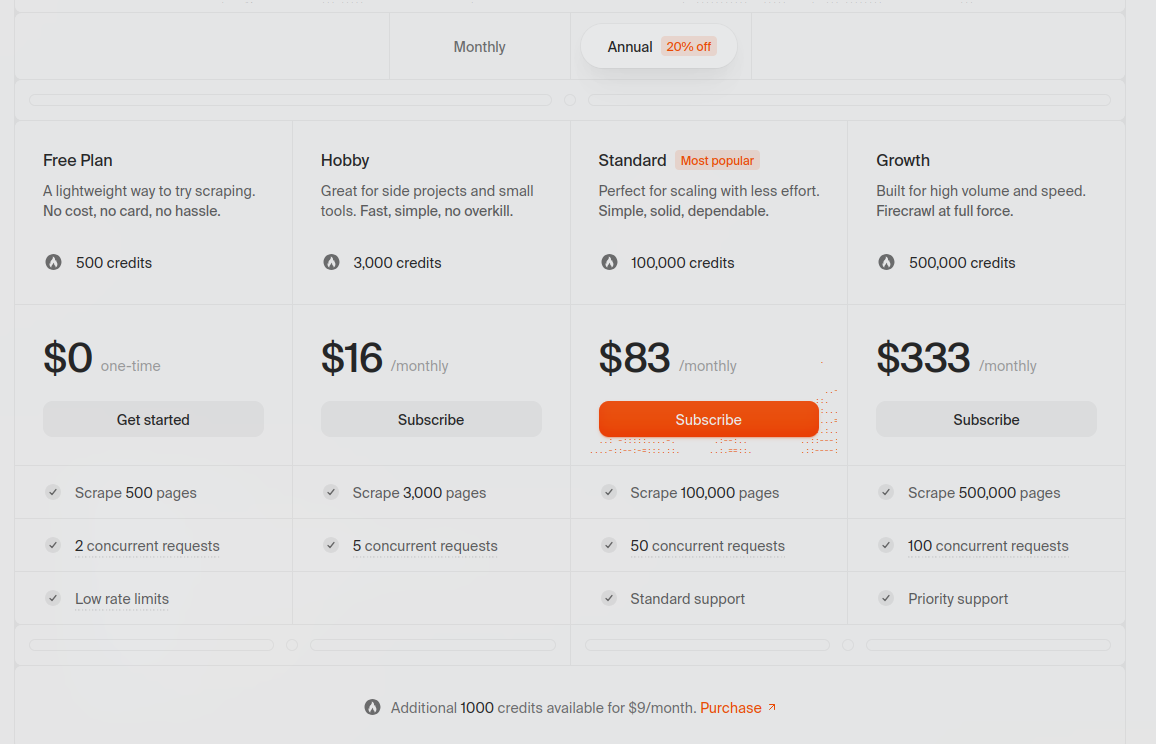
Task: Click flame icon beside Additional 1000 credits
Action: 372,708
